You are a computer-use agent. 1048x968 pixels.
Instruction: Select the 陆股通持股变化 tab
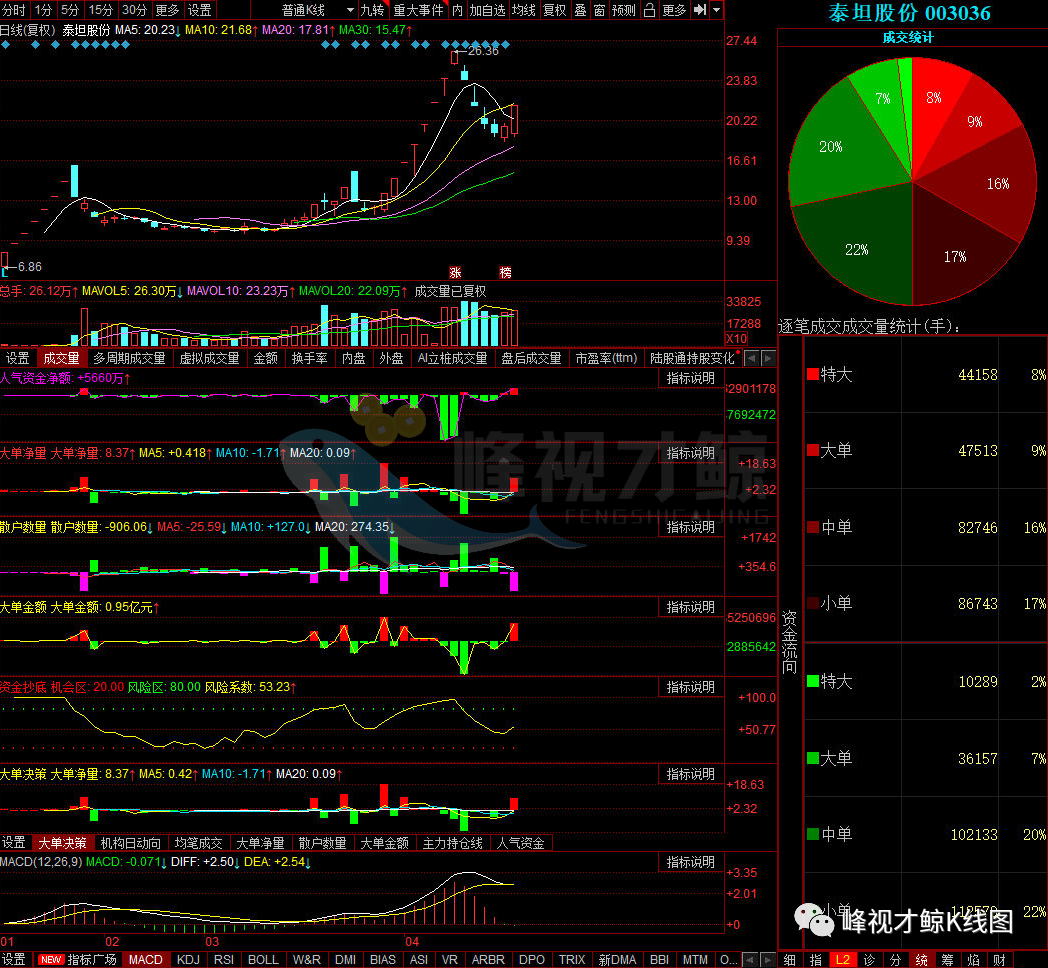(692, 358)
